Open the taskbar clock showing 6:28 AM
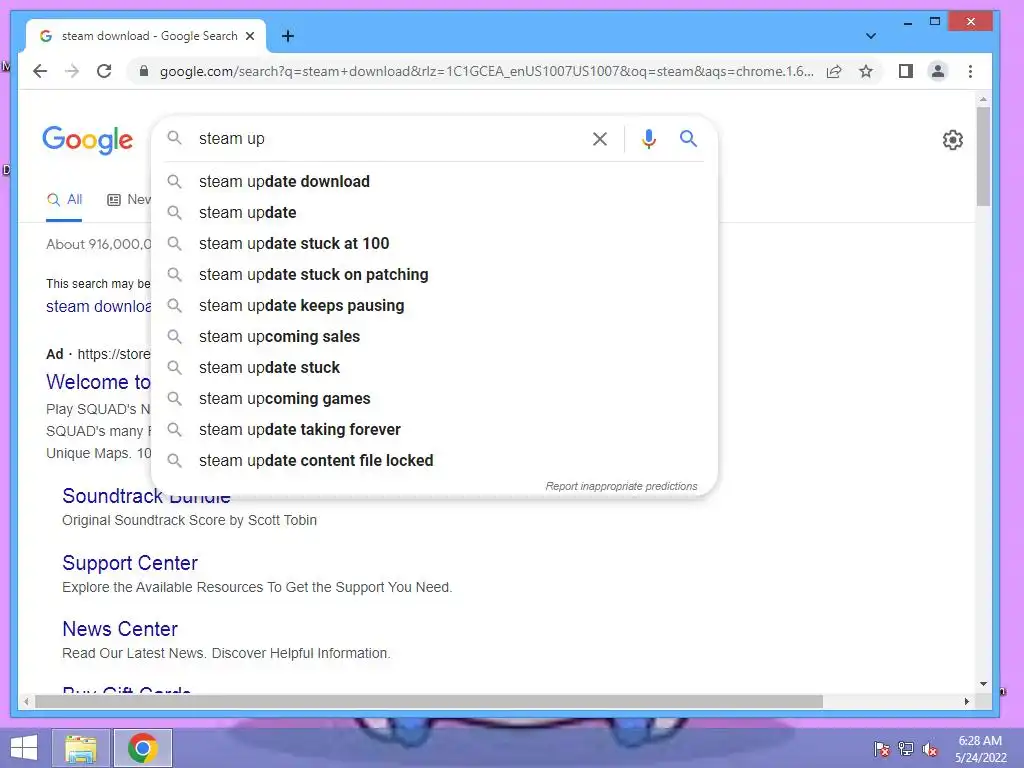 click(x=980, y=749)
